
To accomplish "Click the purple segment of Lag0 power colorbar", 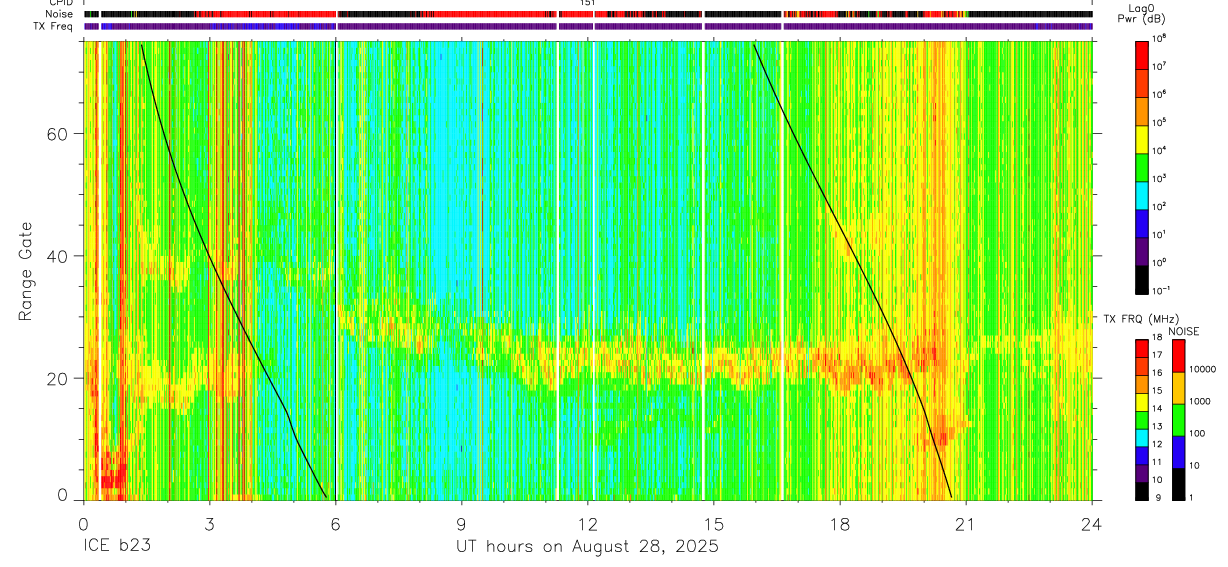I will [1142, 251].
